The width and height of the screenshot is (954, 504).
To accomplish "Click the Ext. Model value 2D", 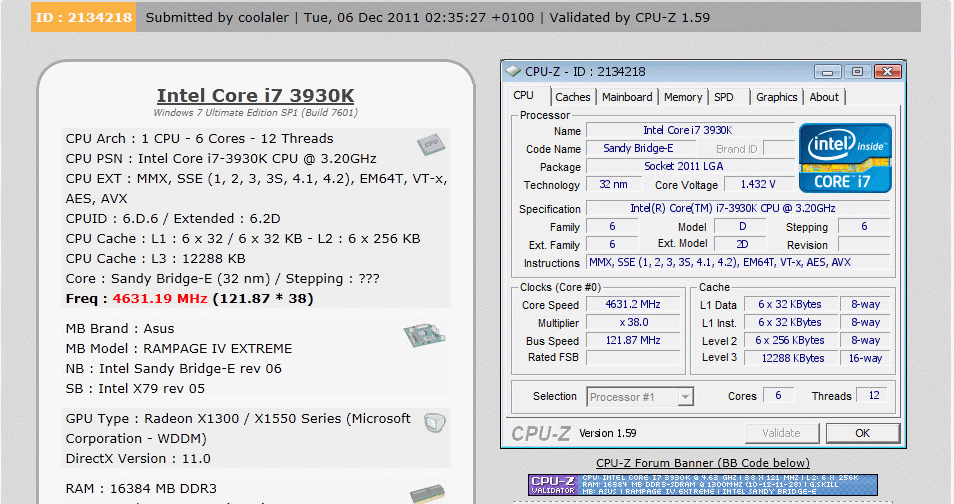I will [x=742, y=244].
